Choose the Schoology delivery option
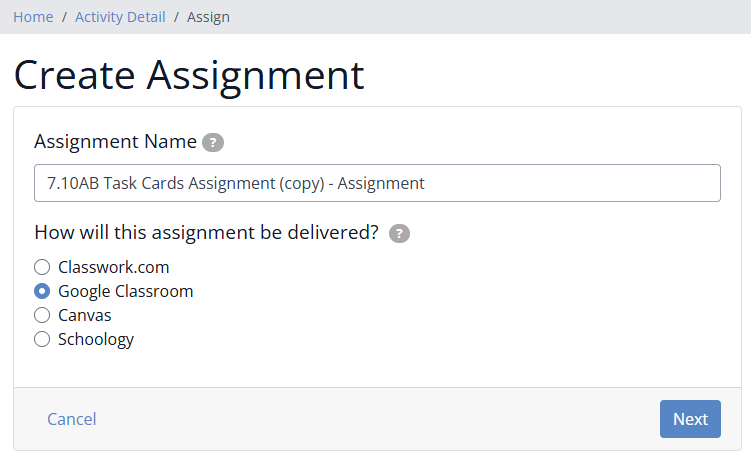Image resolution: width=751 pixels, height=470 pixels. (x=42, y=339)
